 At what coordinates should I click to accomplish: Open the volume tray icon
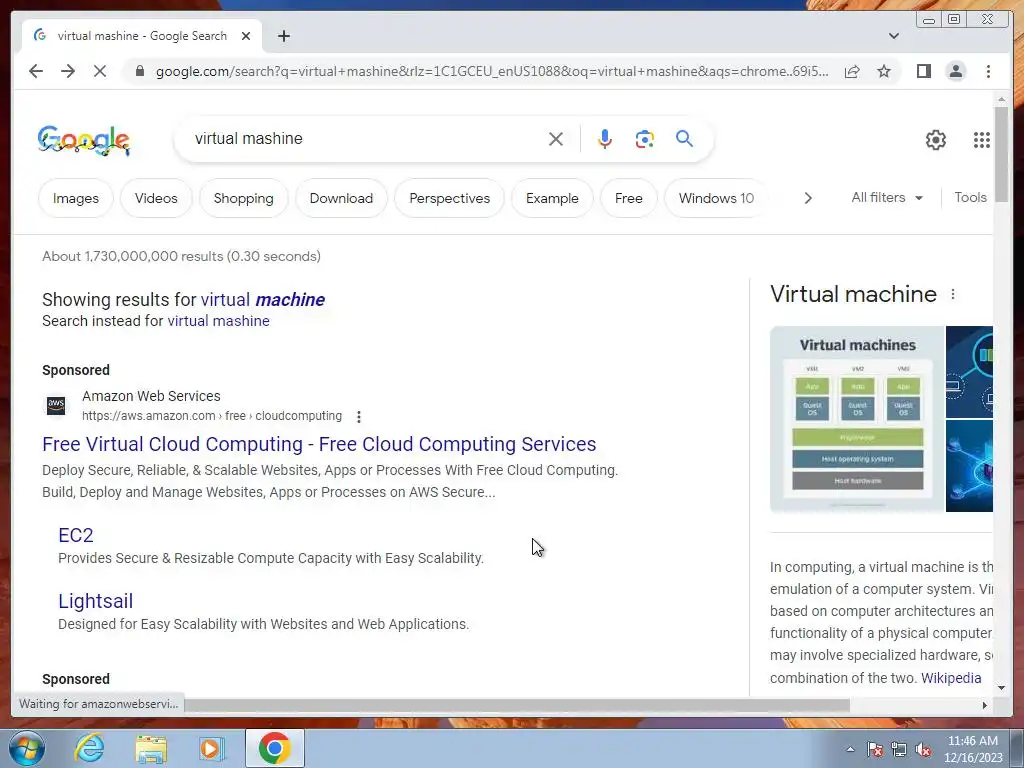(x=923, y=750)
